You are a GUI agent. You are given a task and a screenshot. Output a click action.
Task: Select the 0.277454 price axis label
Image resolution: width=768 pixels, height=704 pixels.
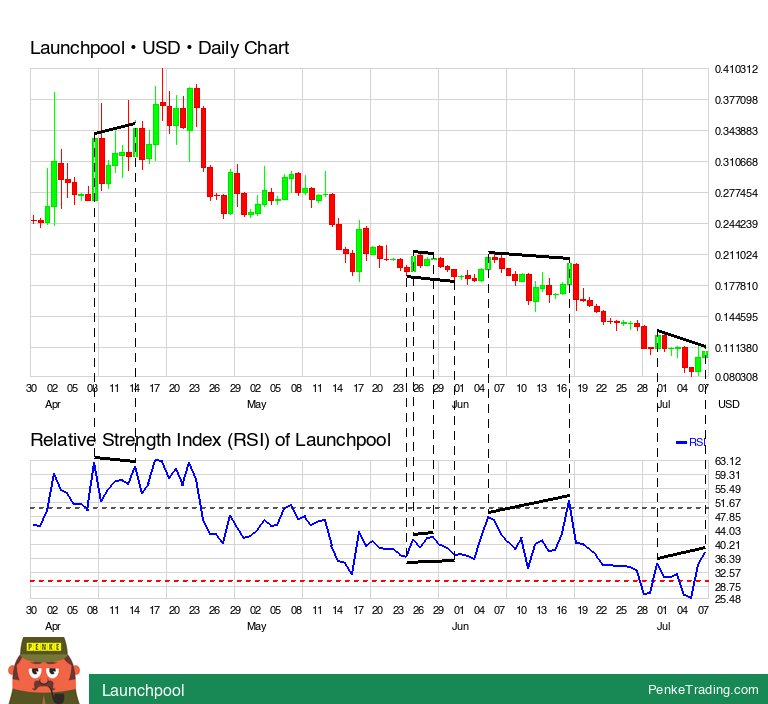coord(736,193)
